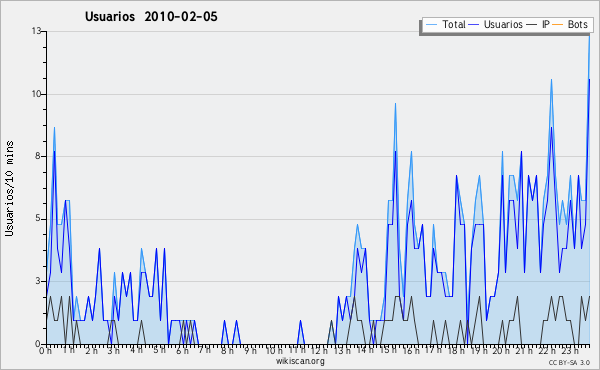Click the y-axis value 5
Viewport: 600px width, 370px height.
(x=38, y=219)
